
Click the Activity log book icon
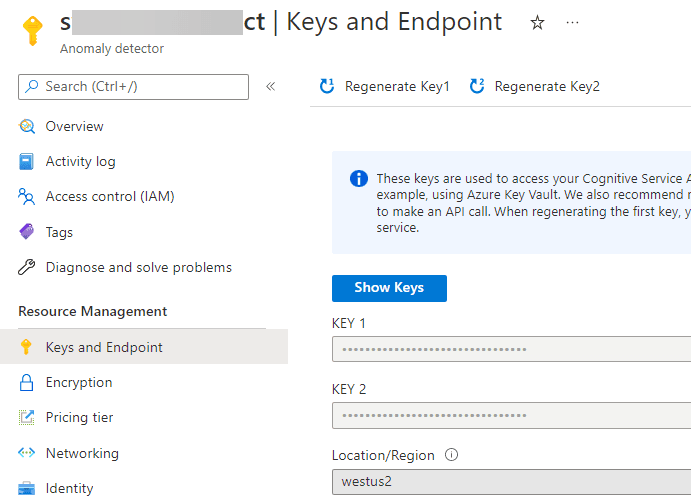coord(26,162)
